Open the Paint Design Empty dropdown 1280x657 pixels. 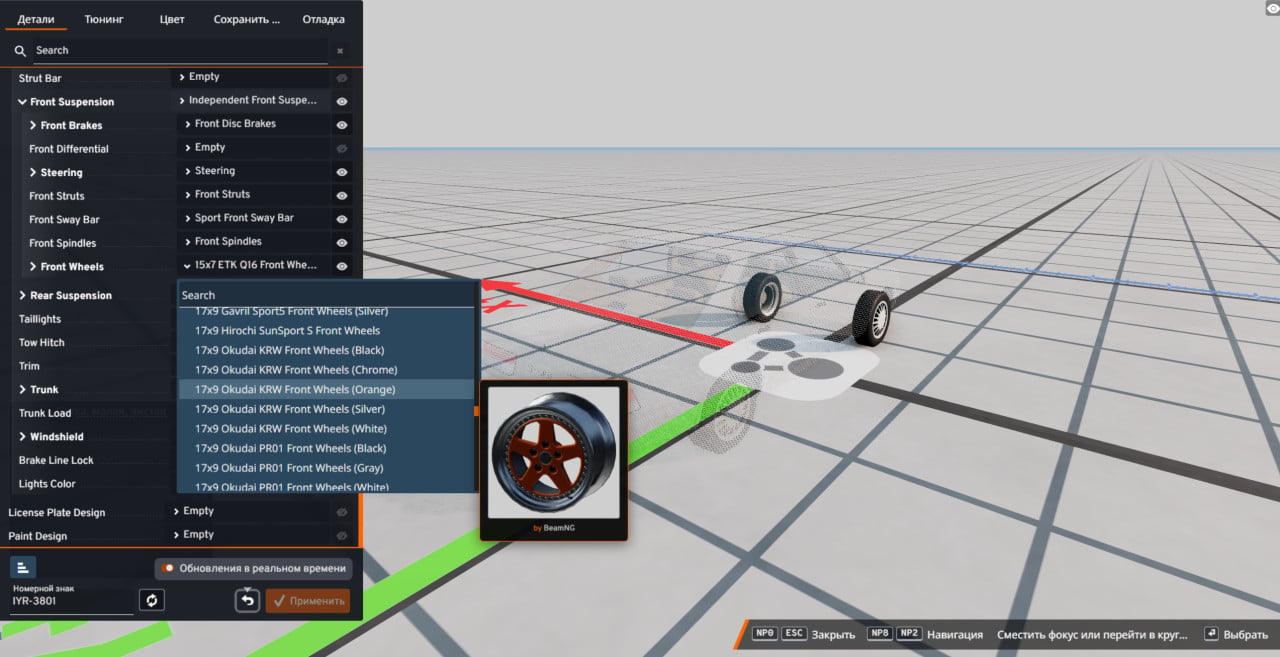coord(247,535)
